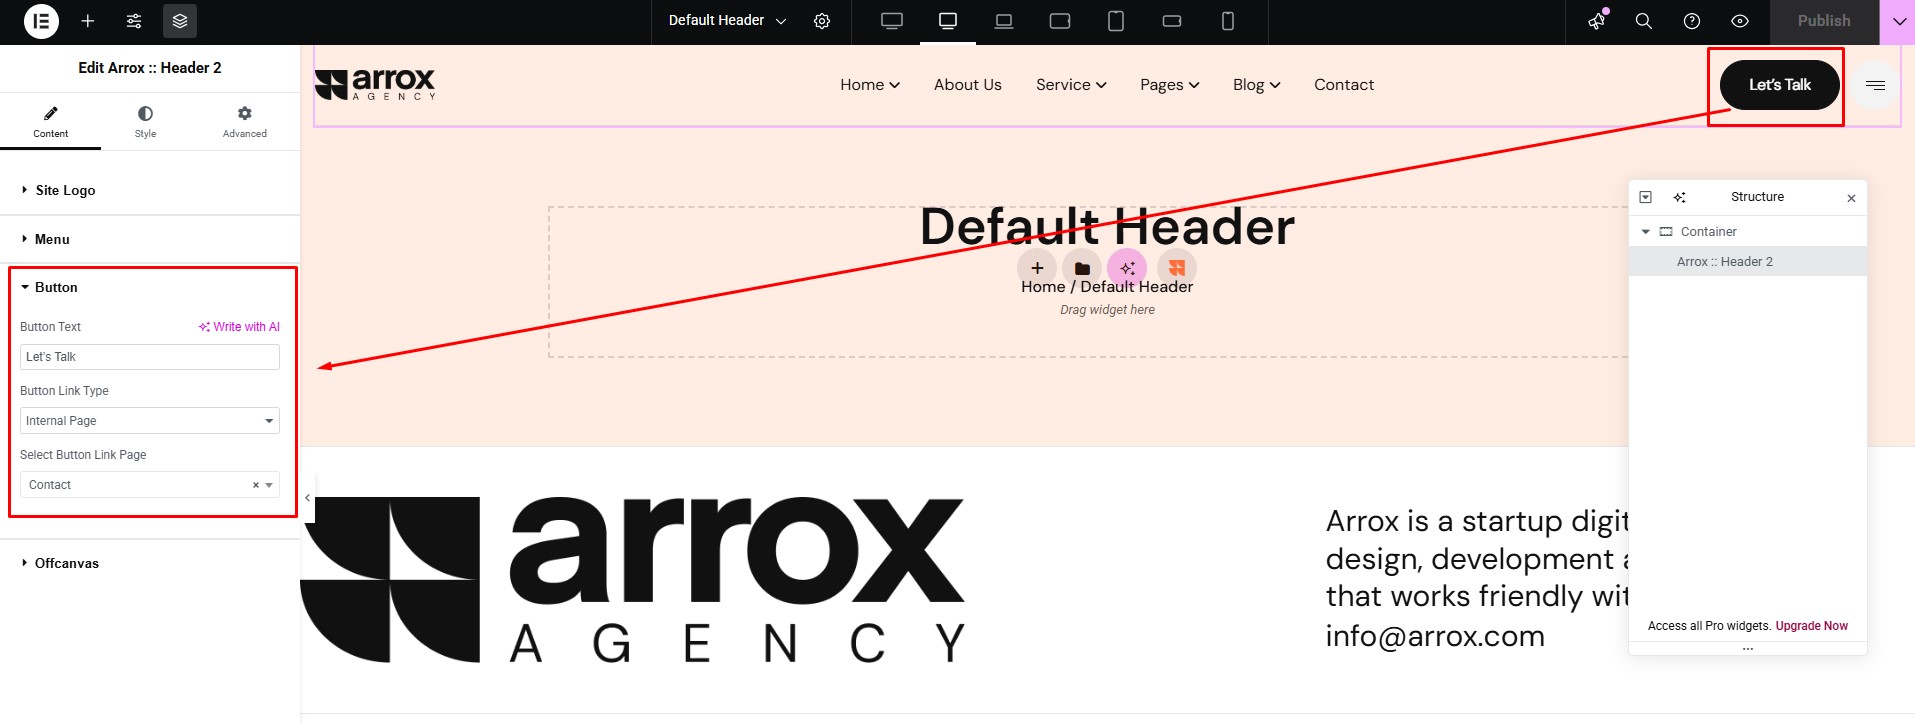
Task: Preview changes with the eye icon
Action: pyautogui.click(x=1740, y=21)
